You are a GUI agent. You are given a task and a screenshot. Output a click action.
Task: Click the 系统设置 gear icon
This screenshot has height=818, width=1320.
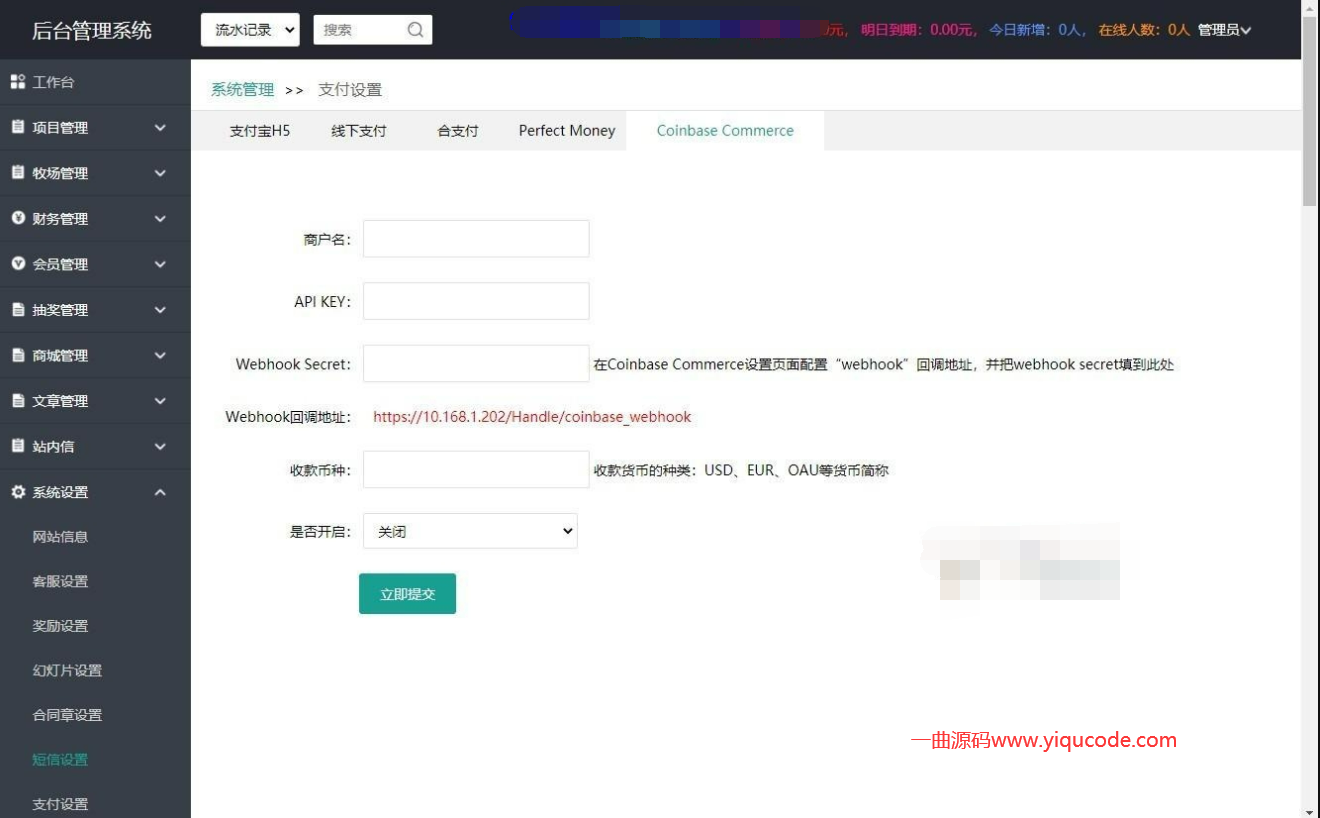coord(18,492)
